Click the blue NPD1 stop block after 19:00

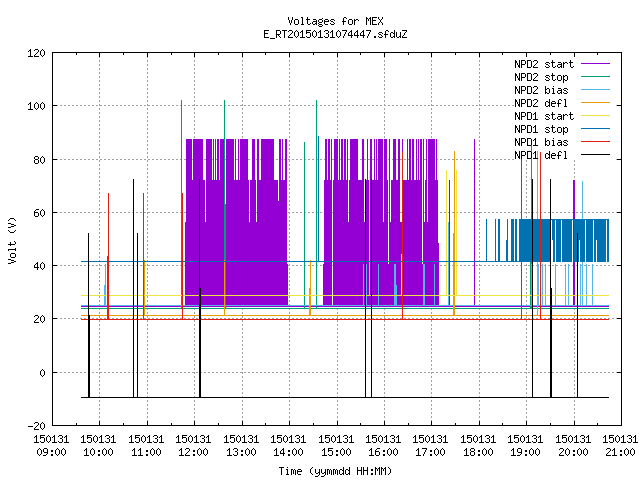pyautogui.click(x=563, y=240)
